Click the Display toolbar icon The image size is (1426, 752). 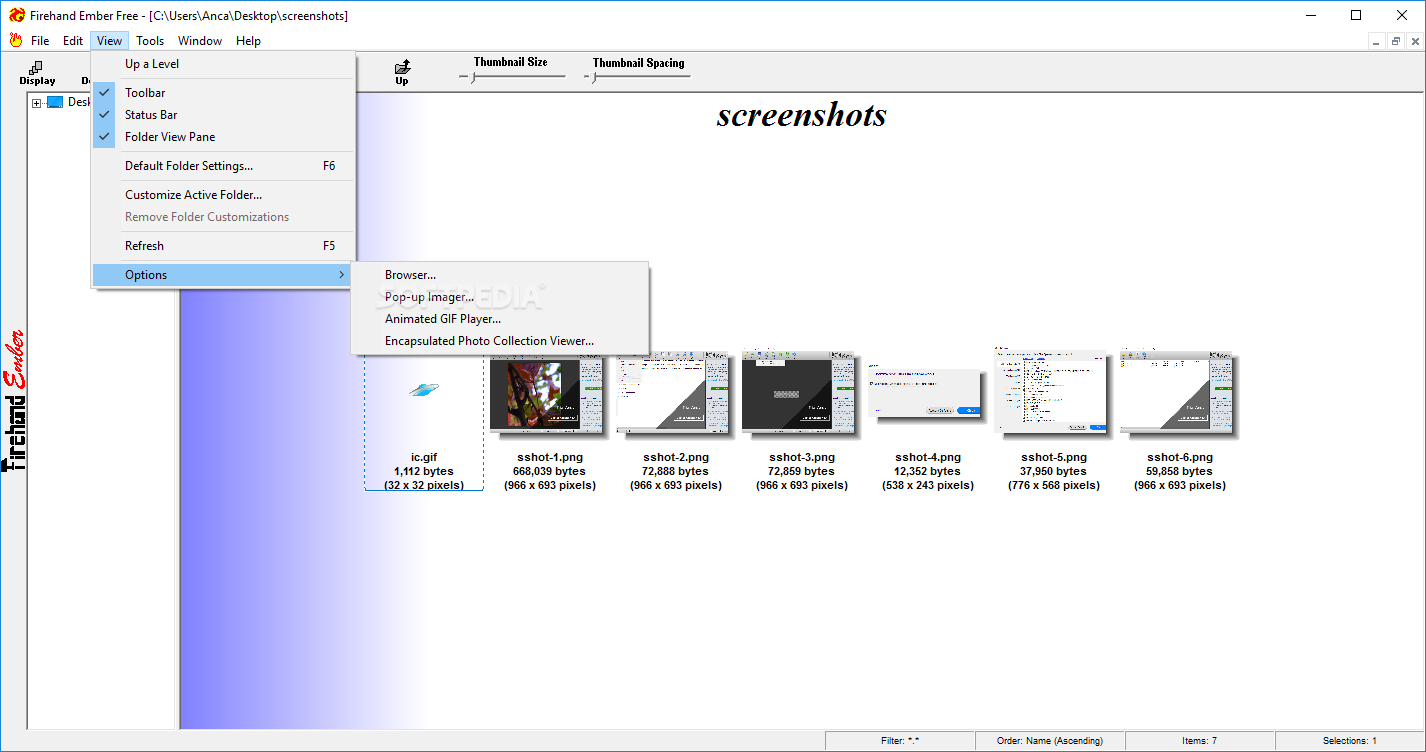(x=37, y=73)
